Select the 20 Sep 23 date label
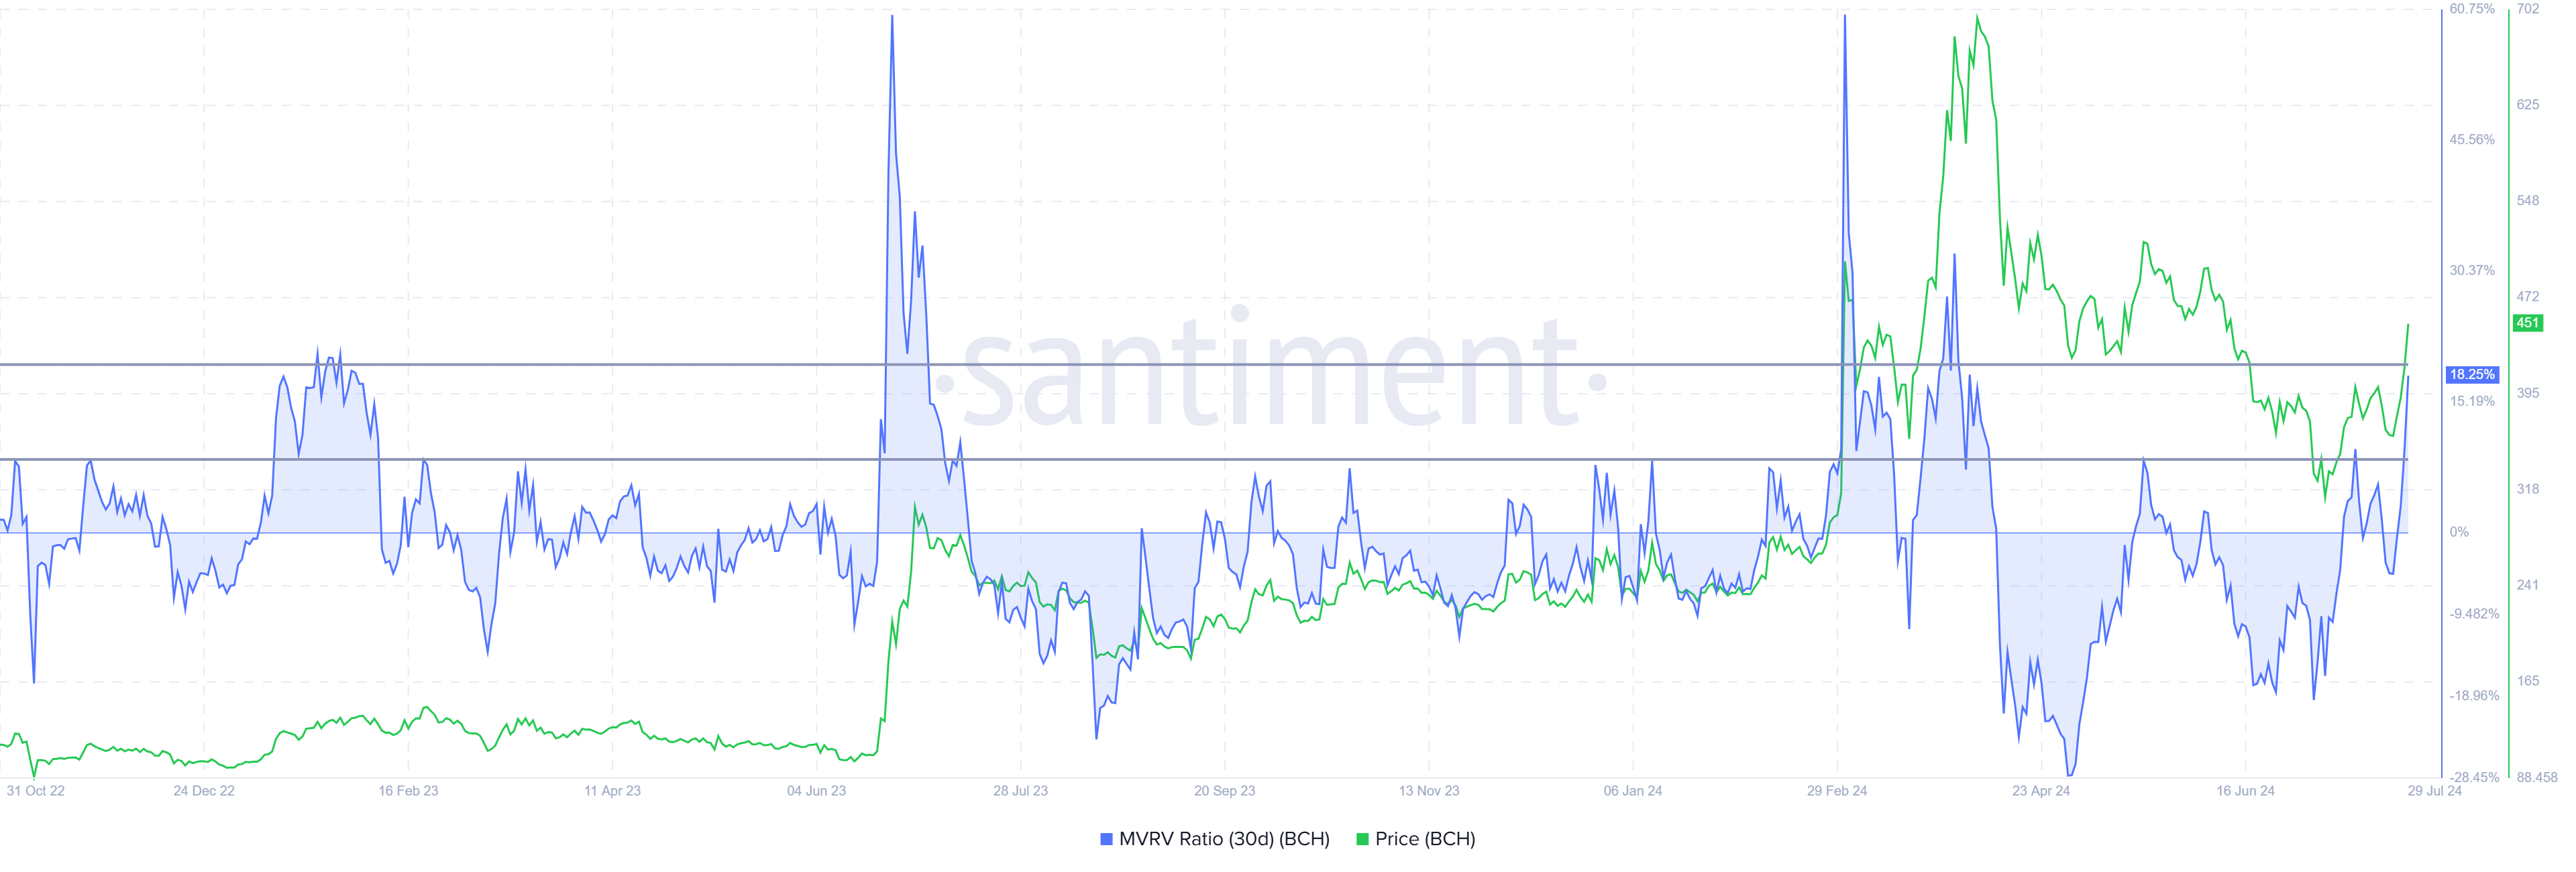 coord(1224,791)
